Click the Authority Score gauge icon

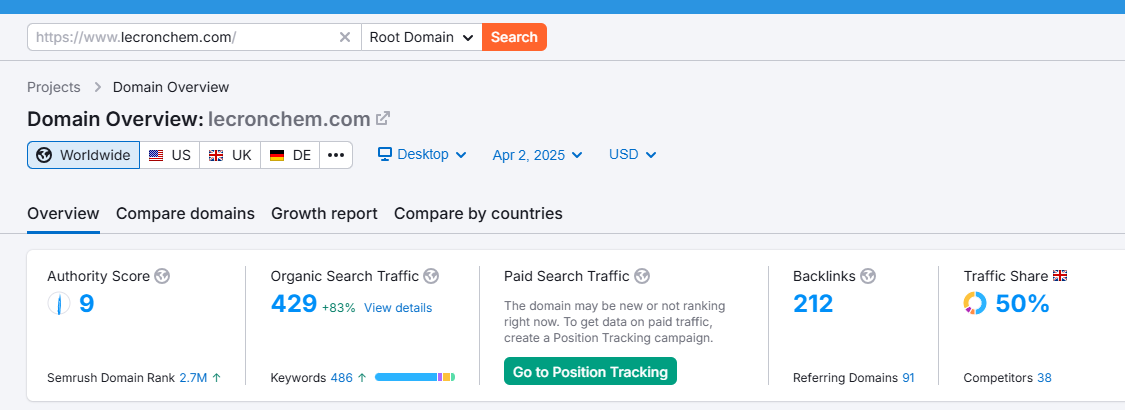[59, 304]
